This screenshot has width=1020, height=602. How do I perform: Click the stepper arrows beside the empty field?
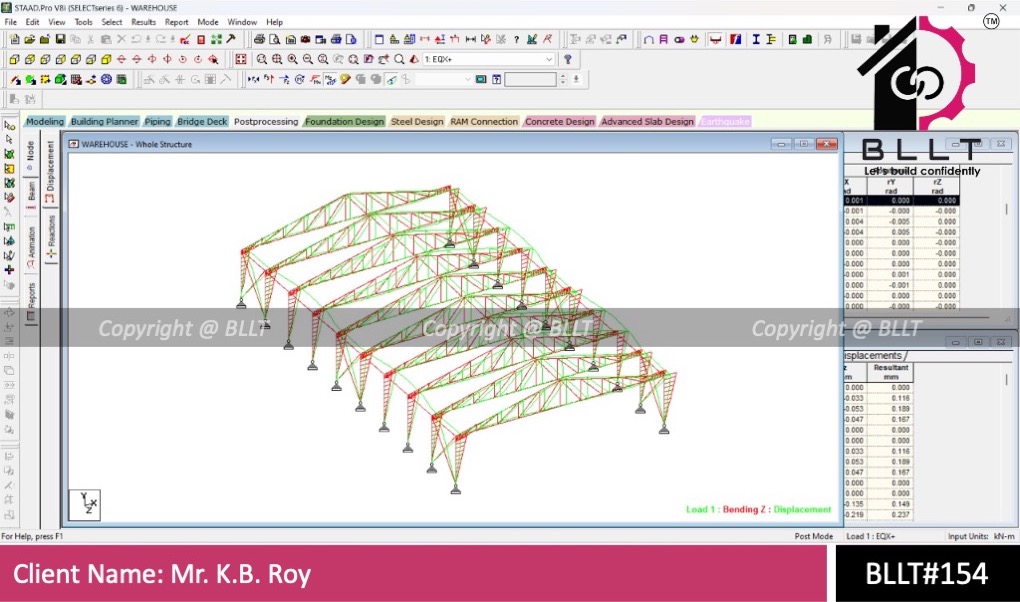click(563, 79)
